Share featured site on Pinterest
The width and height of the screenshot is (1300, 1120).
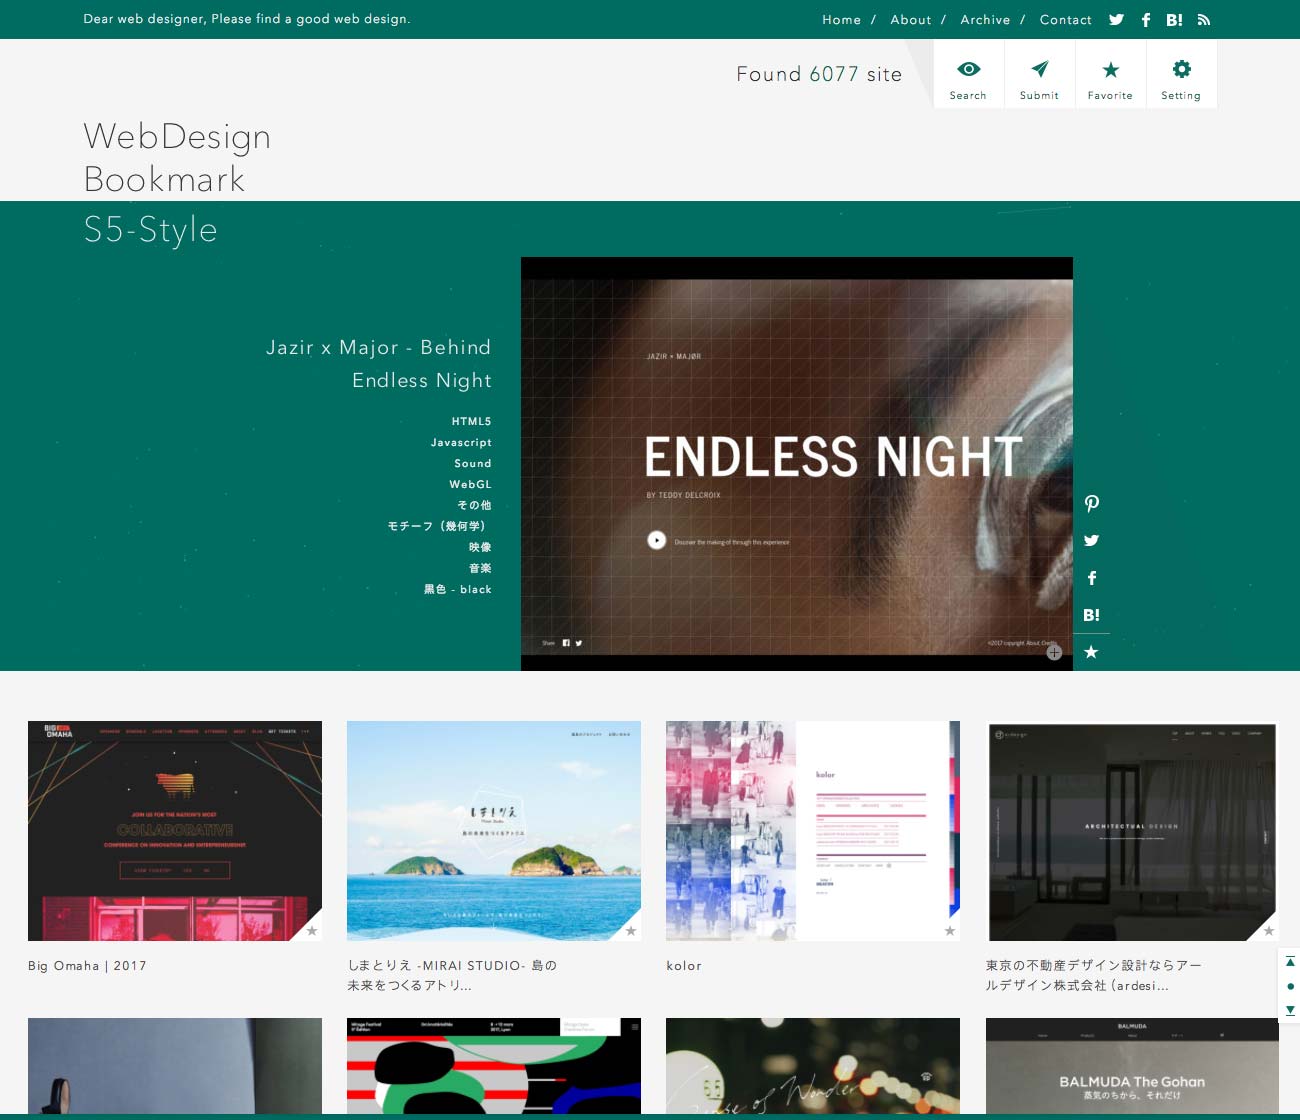coord(1091,504)
